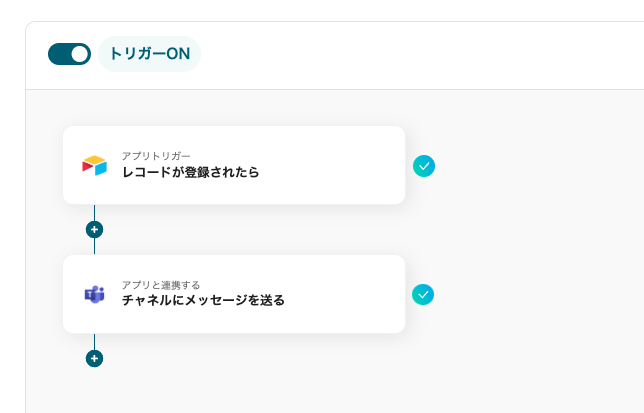Toggle the trigger ON/OFF switch
The image size is (644, 413).
tap(69, 54)
